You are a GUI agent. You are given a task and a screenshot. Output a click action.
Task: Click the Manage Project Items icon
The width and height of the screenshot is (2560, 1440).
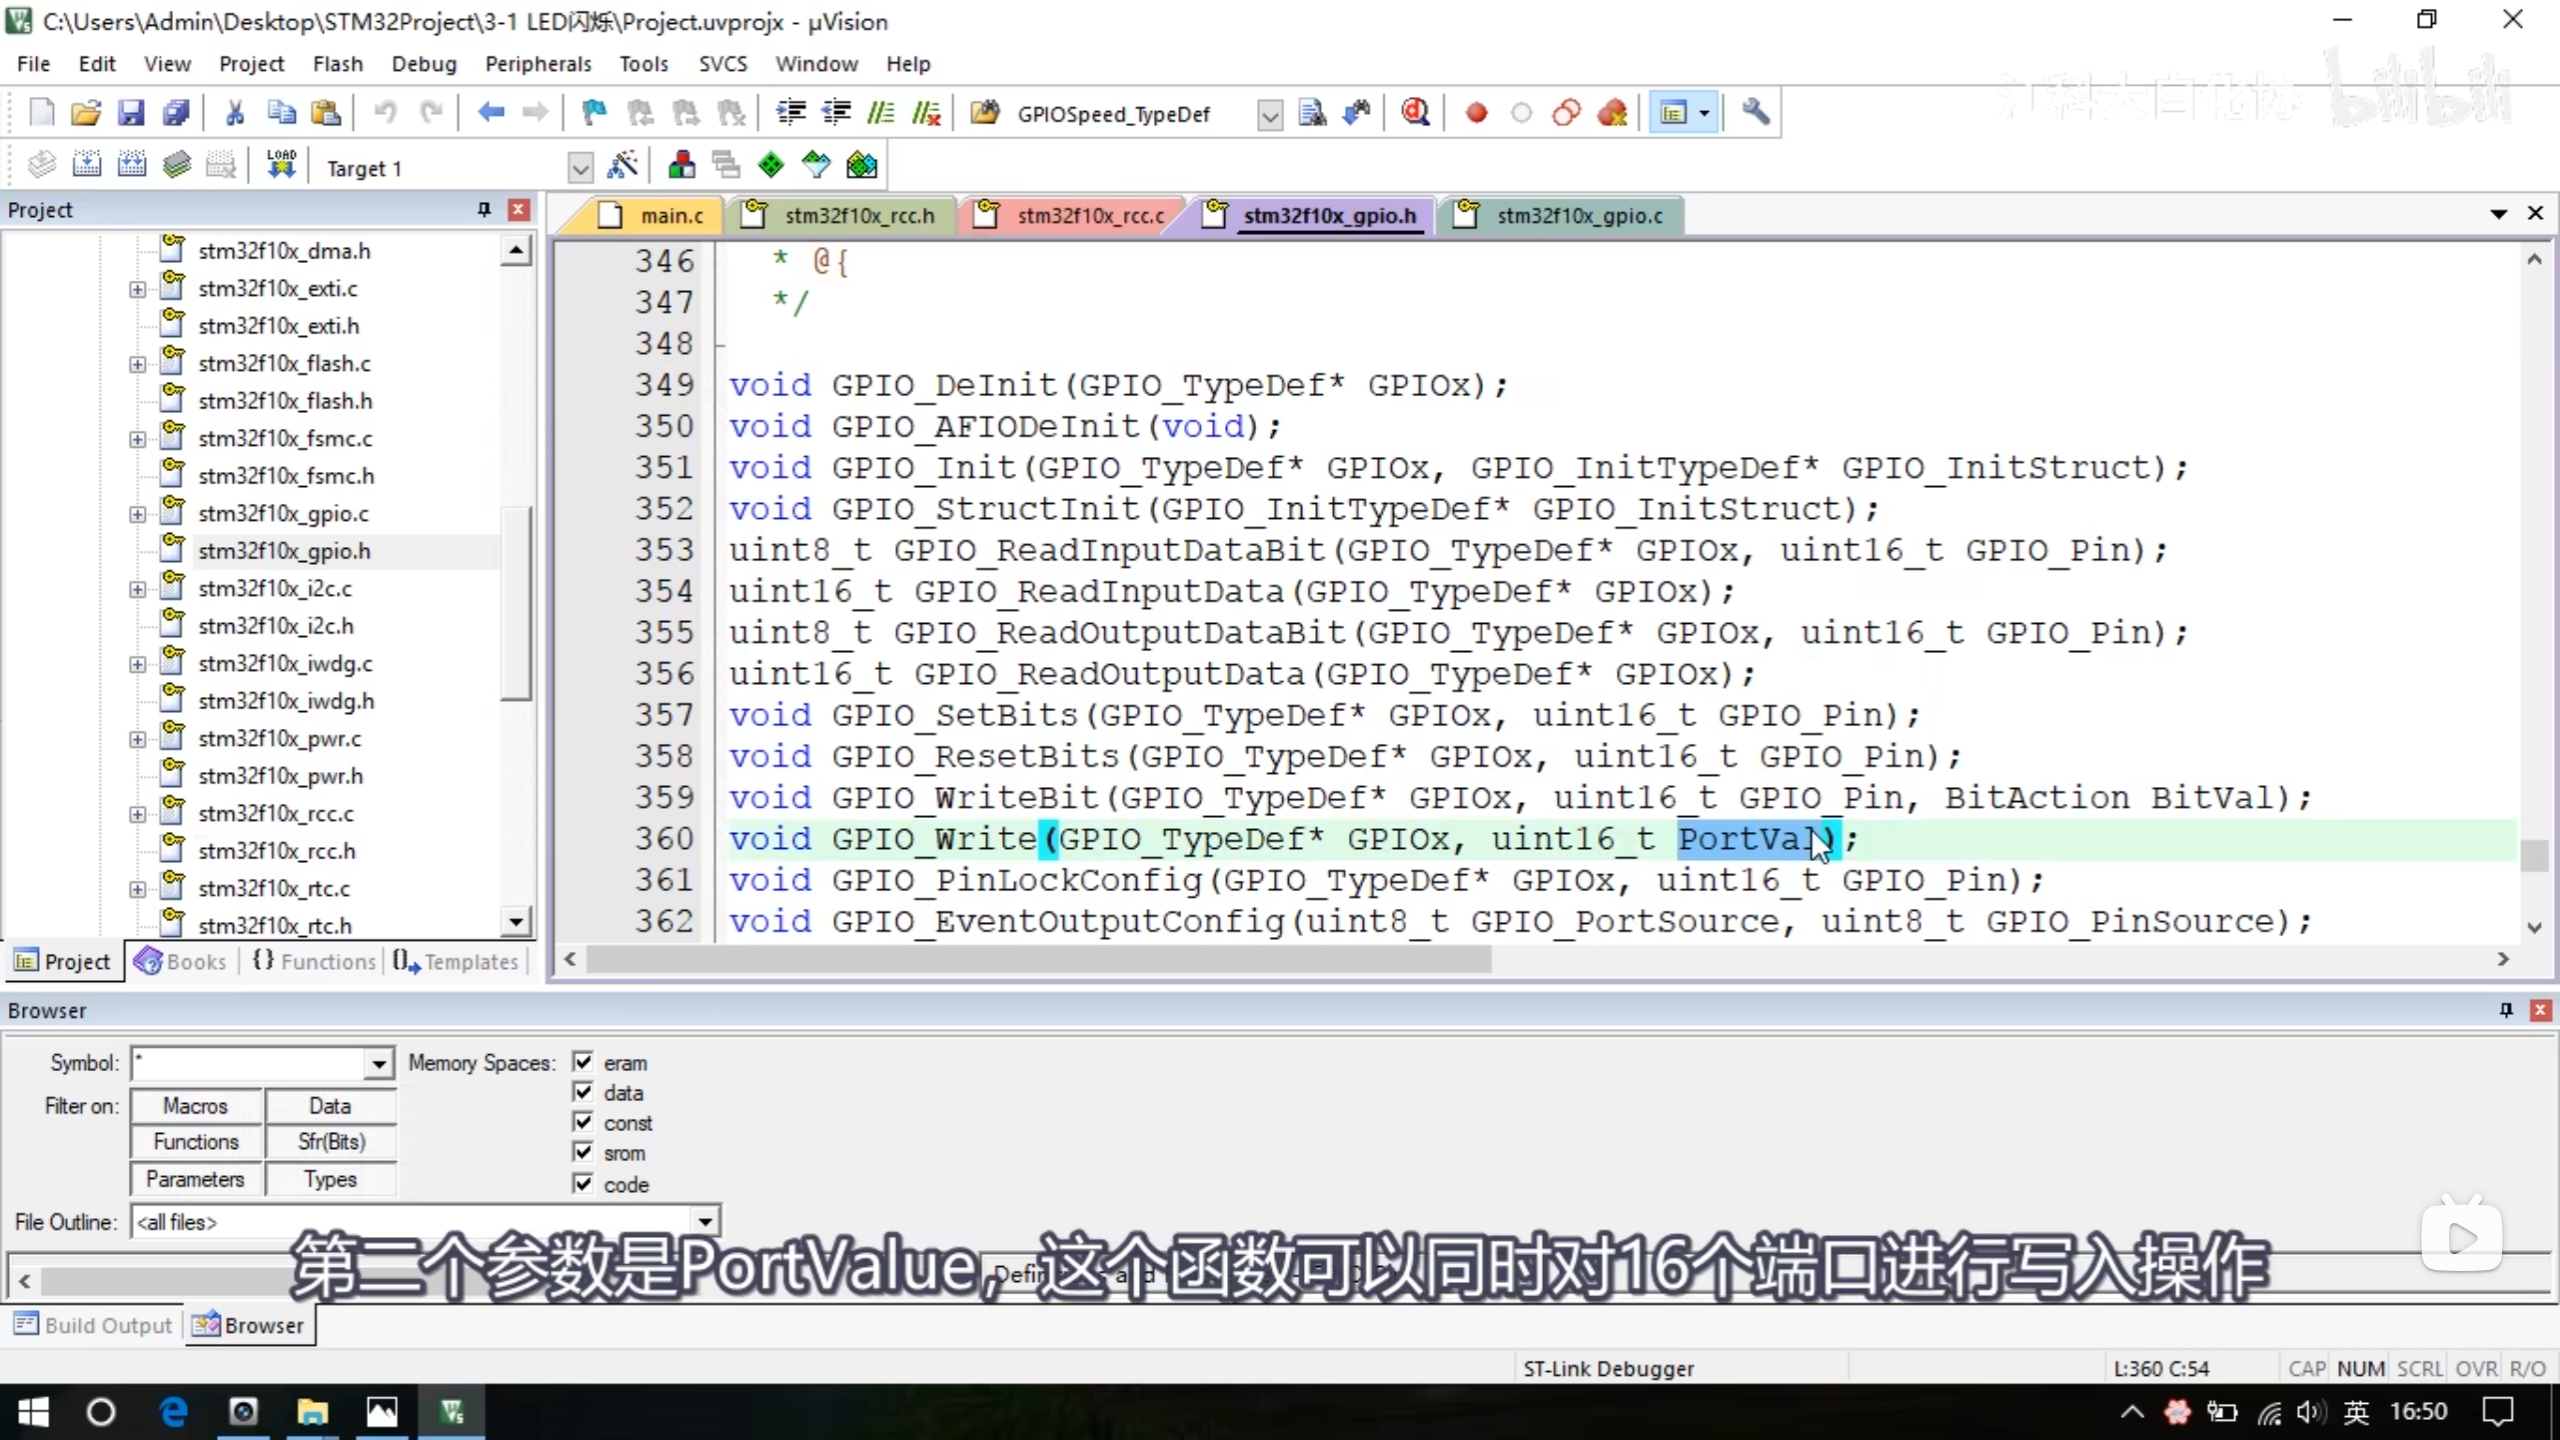click(682, 165)
